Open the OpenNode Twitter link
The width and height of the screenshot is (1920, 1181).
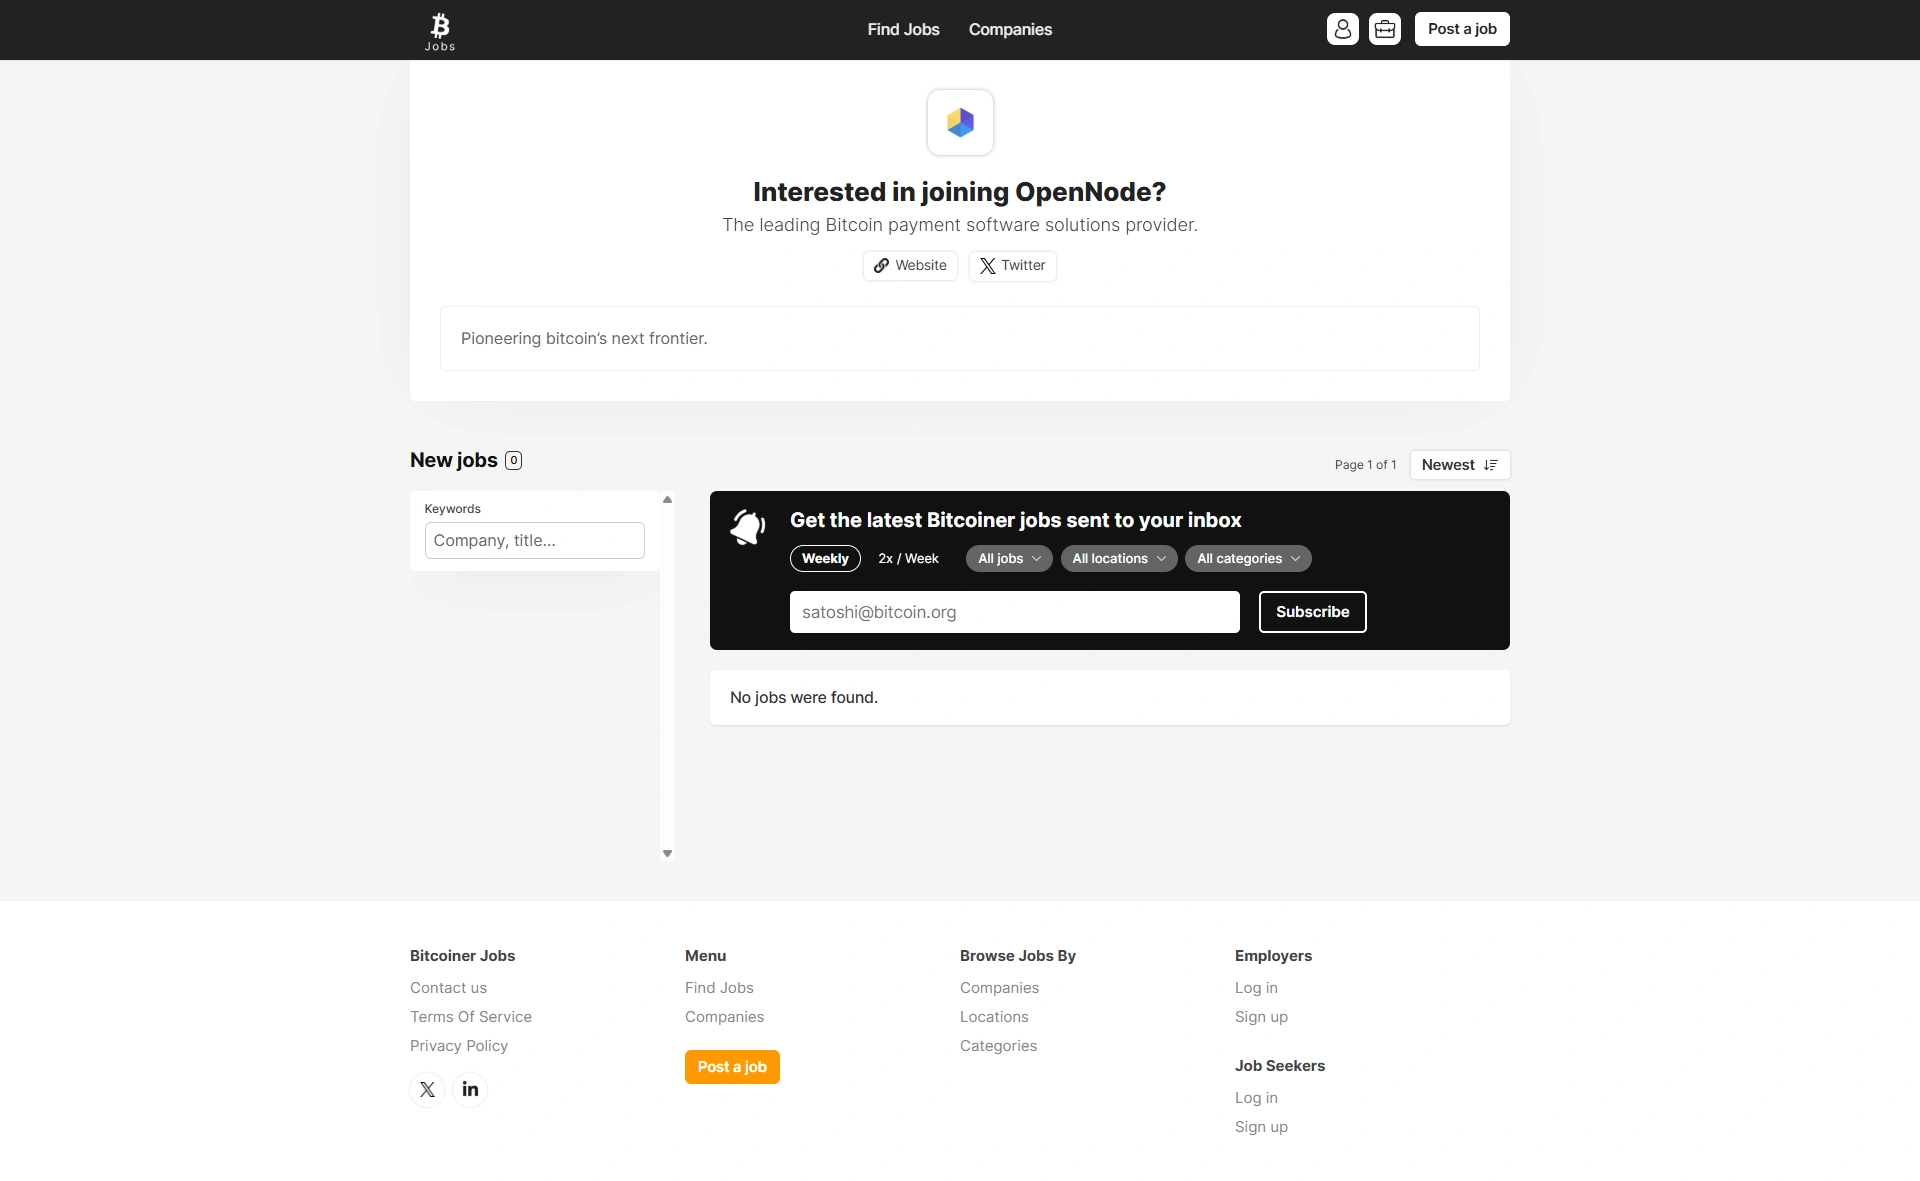point(1012,266)
